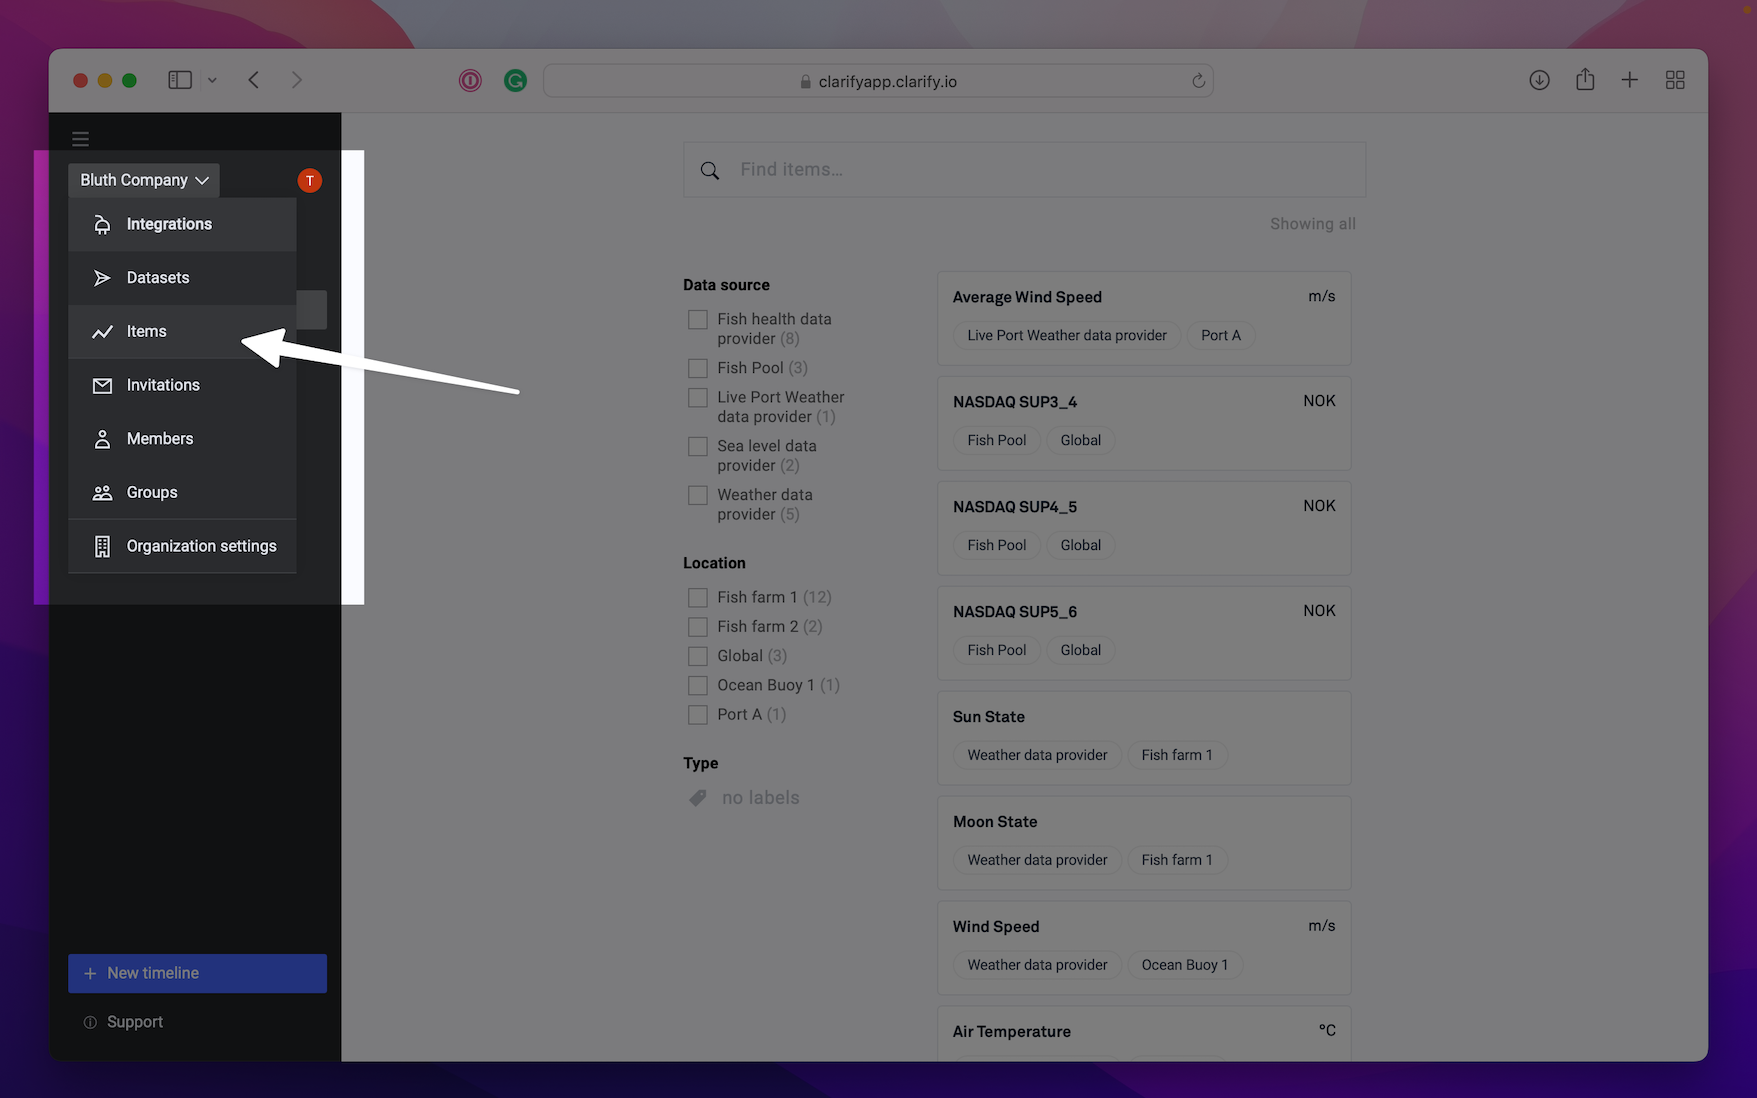The image size is (1757, 1098).
Task: Open new tab with plus icon
Action: click(1629, 80)
